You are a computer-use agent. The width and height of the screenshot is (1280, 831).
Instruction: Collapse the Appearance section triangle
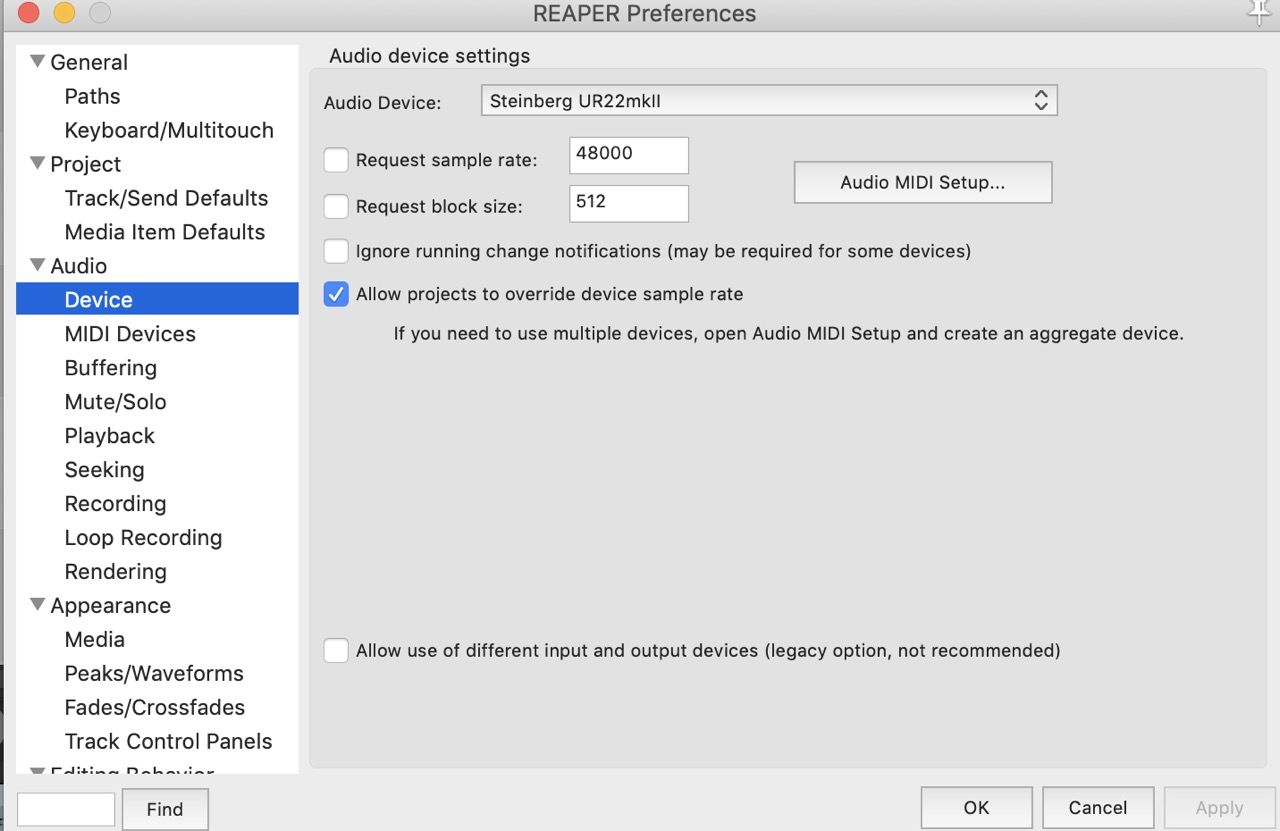click(38, 606)
